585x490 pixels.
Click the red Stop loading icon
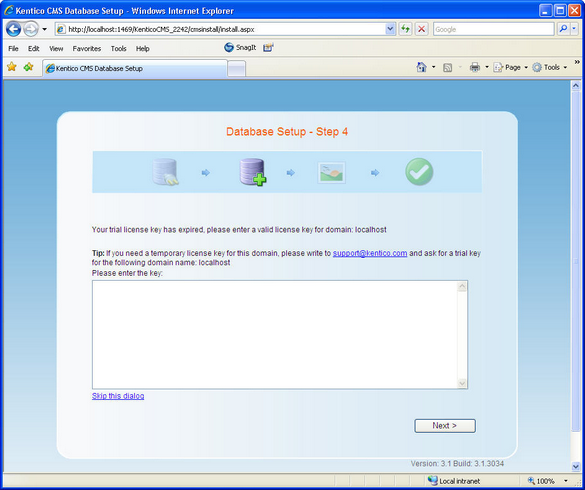422,29
